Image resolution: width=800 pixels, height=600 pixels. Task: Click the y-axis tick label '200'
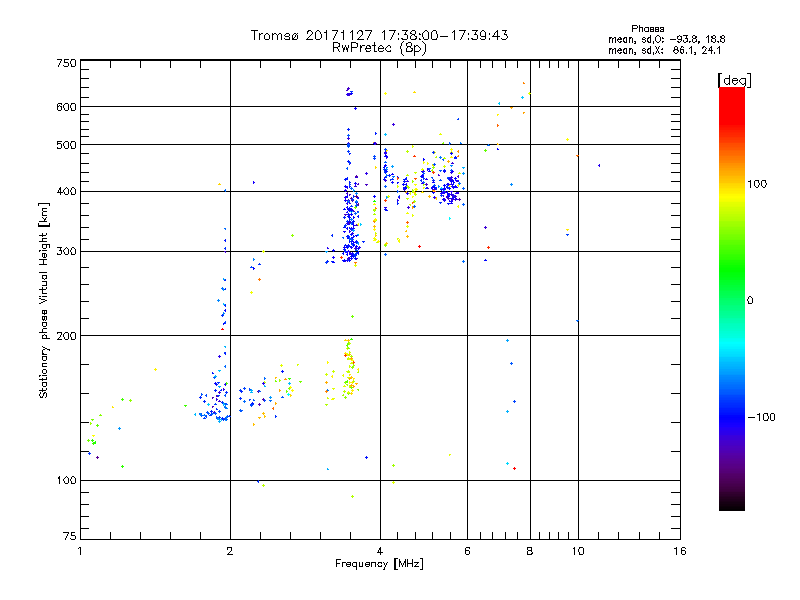pos(66,336)
